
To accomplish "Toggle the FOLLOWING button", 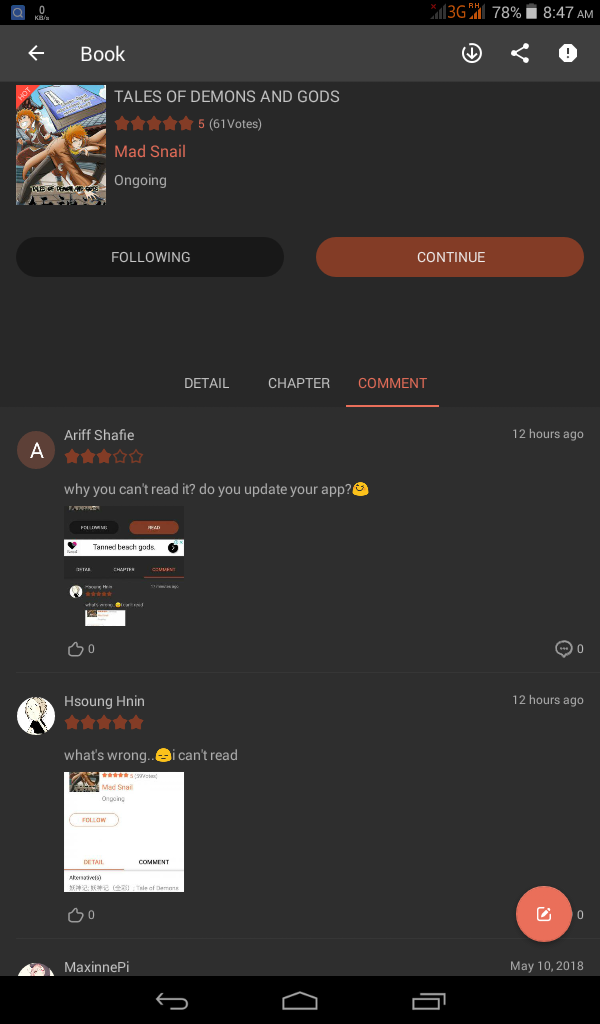I will click(x=150, y=257).
